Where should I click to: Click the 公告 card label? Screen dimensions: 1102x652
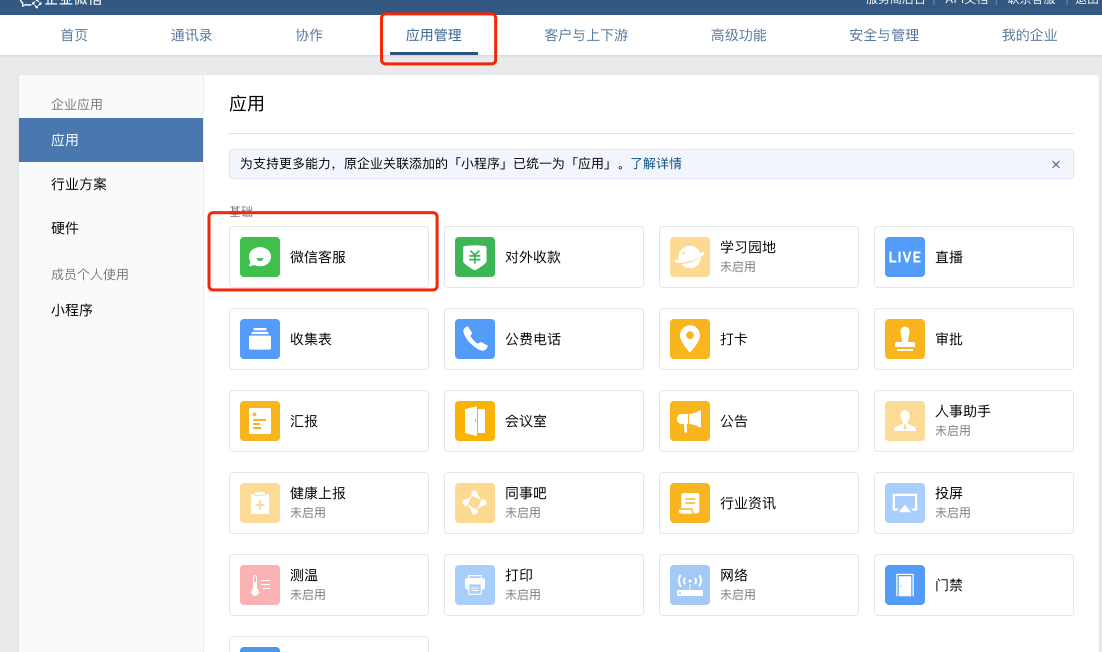click(x=734, y=421)
